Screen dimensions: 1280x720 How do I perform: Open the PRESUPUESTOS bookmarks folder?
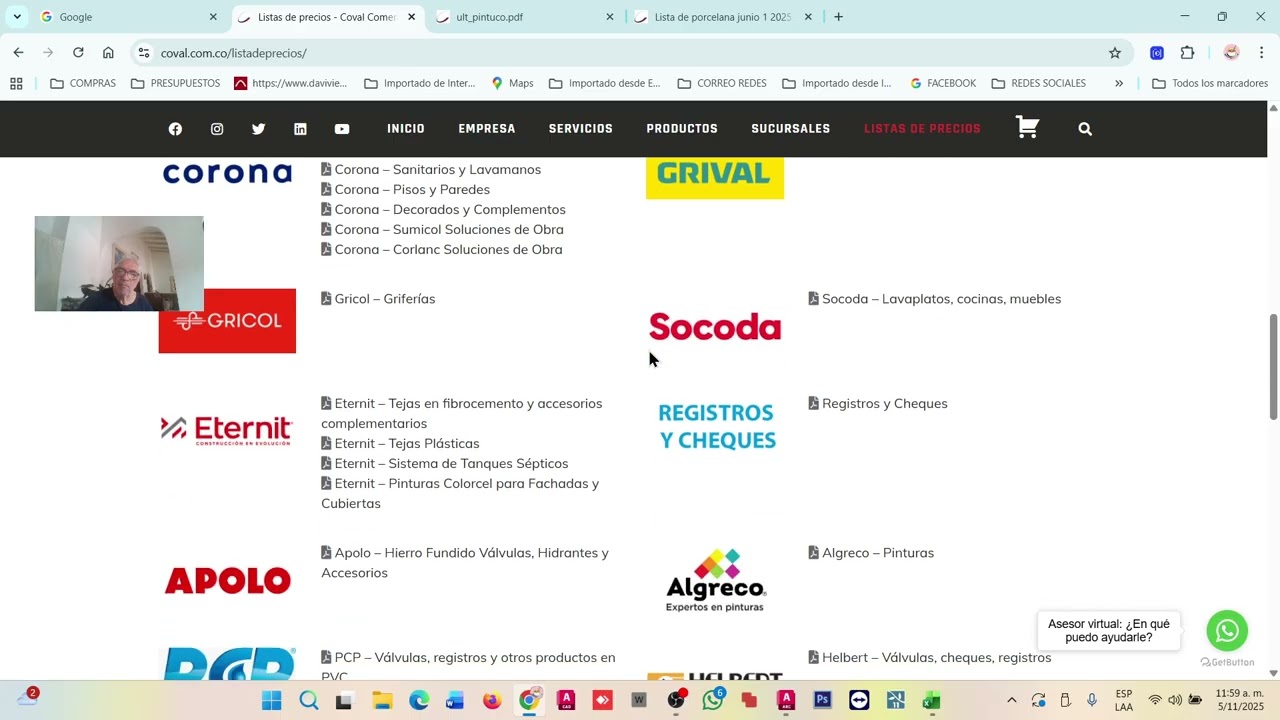click(x=175, y=83)
